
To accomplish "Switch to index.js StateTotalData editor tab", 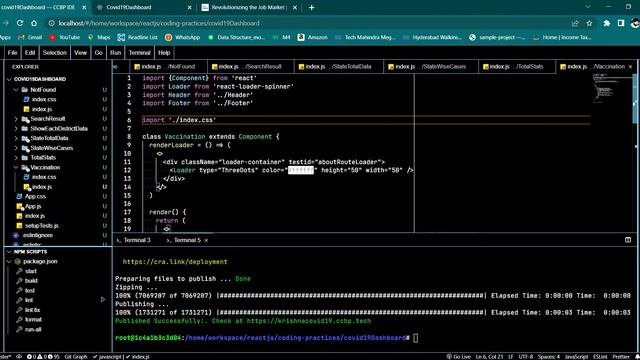I will (x=338, y=67).
